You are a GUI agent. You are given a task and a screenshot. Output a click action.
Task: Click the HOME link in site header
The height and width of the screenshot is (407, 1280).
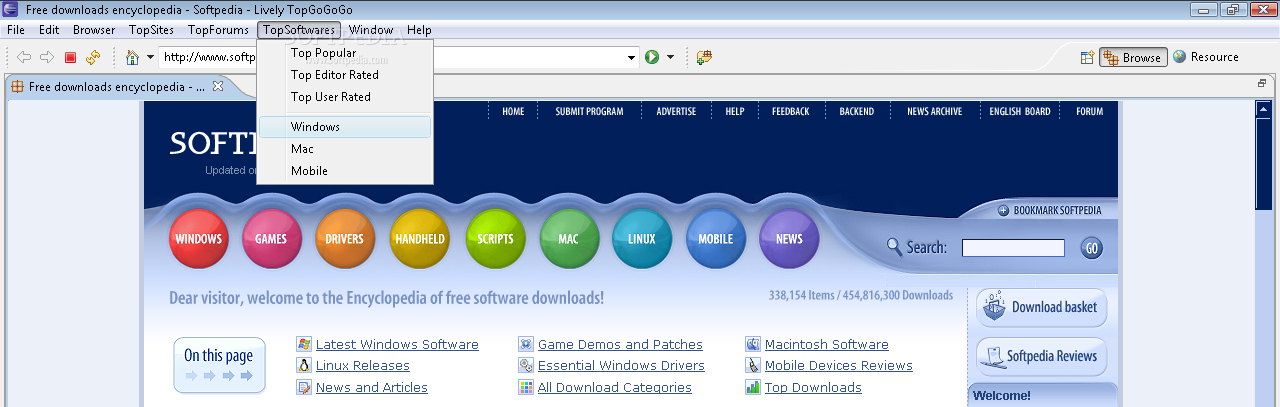click(513, 112)
